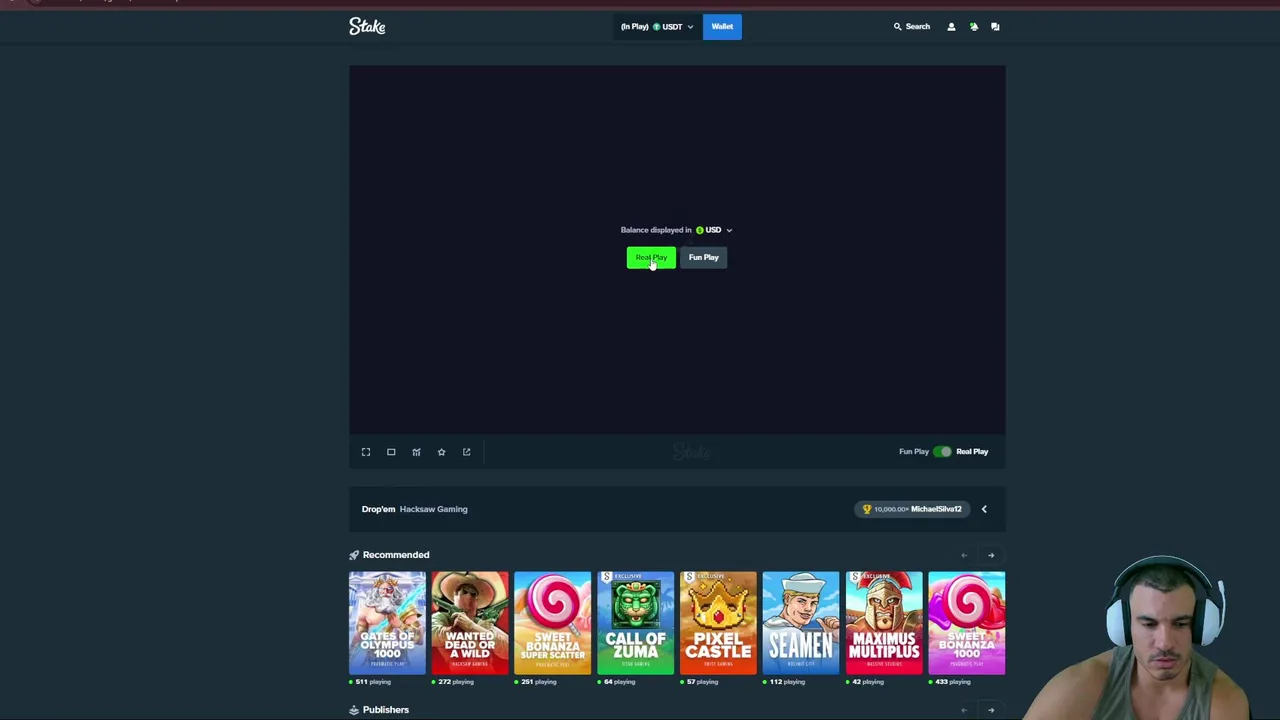The image size is (1280, 720).
Task: Toggle the Fun Play / Real Play switch
Action: point(942,452)
